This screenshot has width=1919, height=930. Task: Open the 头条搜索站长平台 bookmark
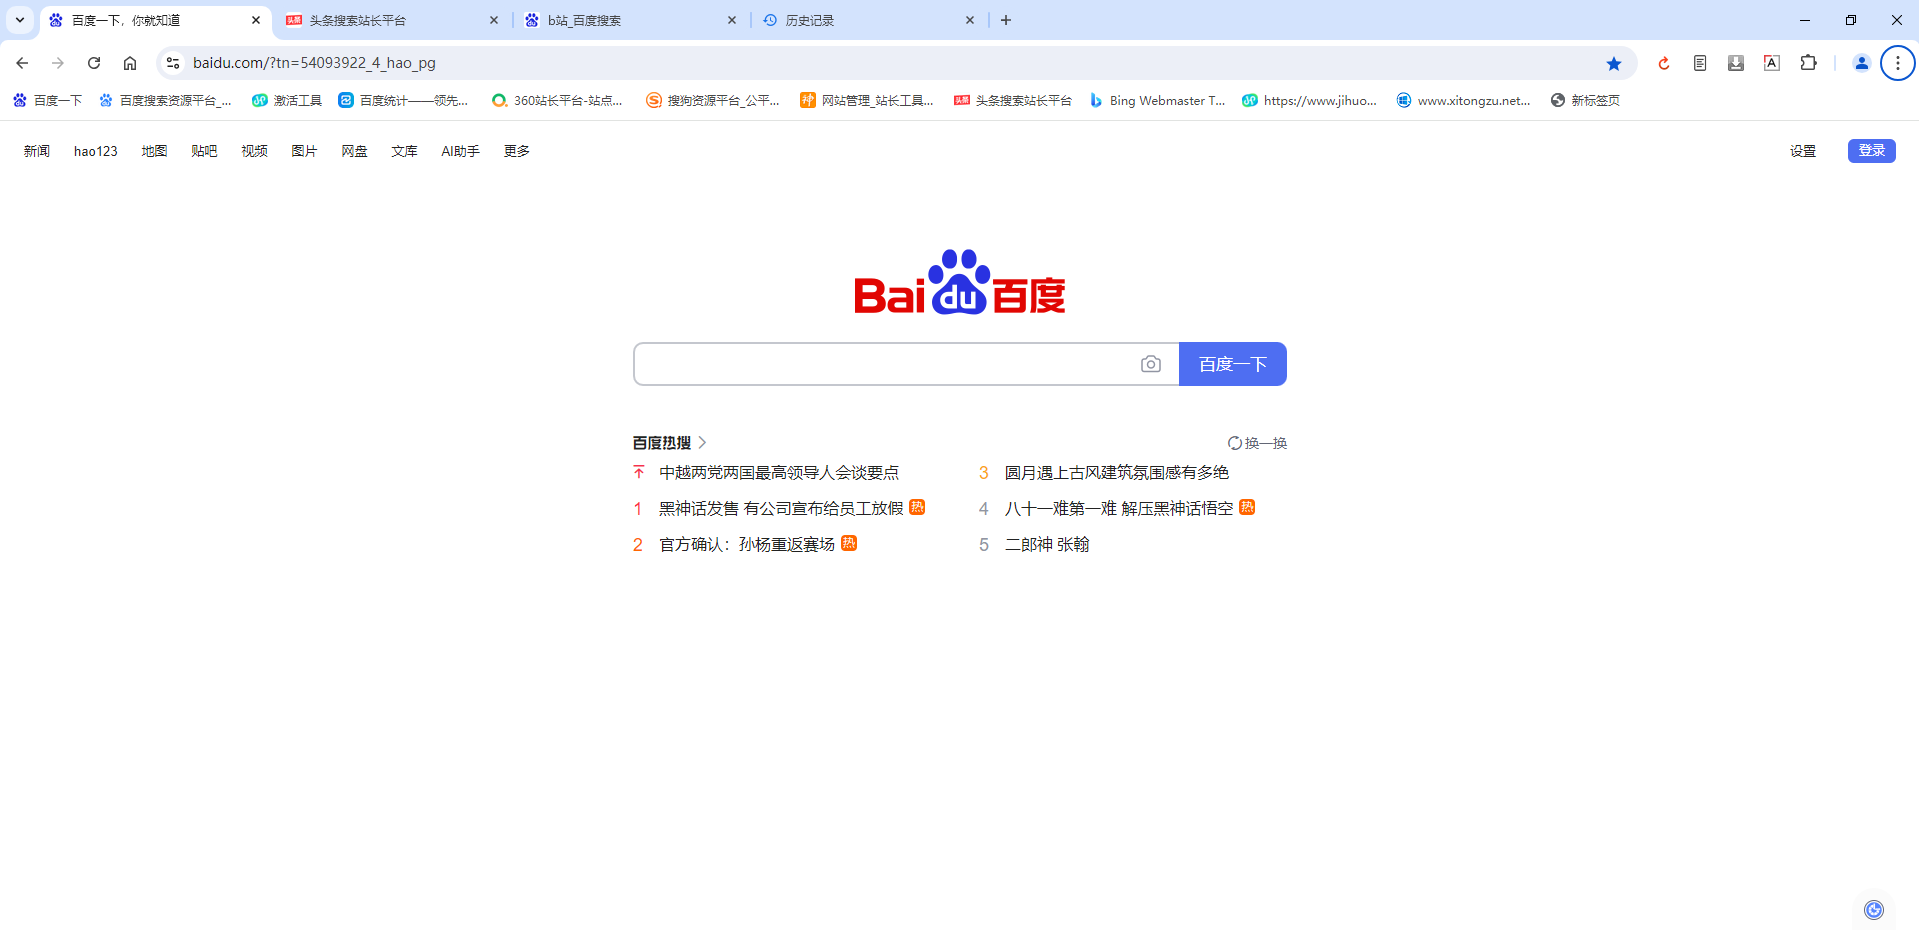click(1013, 100)
